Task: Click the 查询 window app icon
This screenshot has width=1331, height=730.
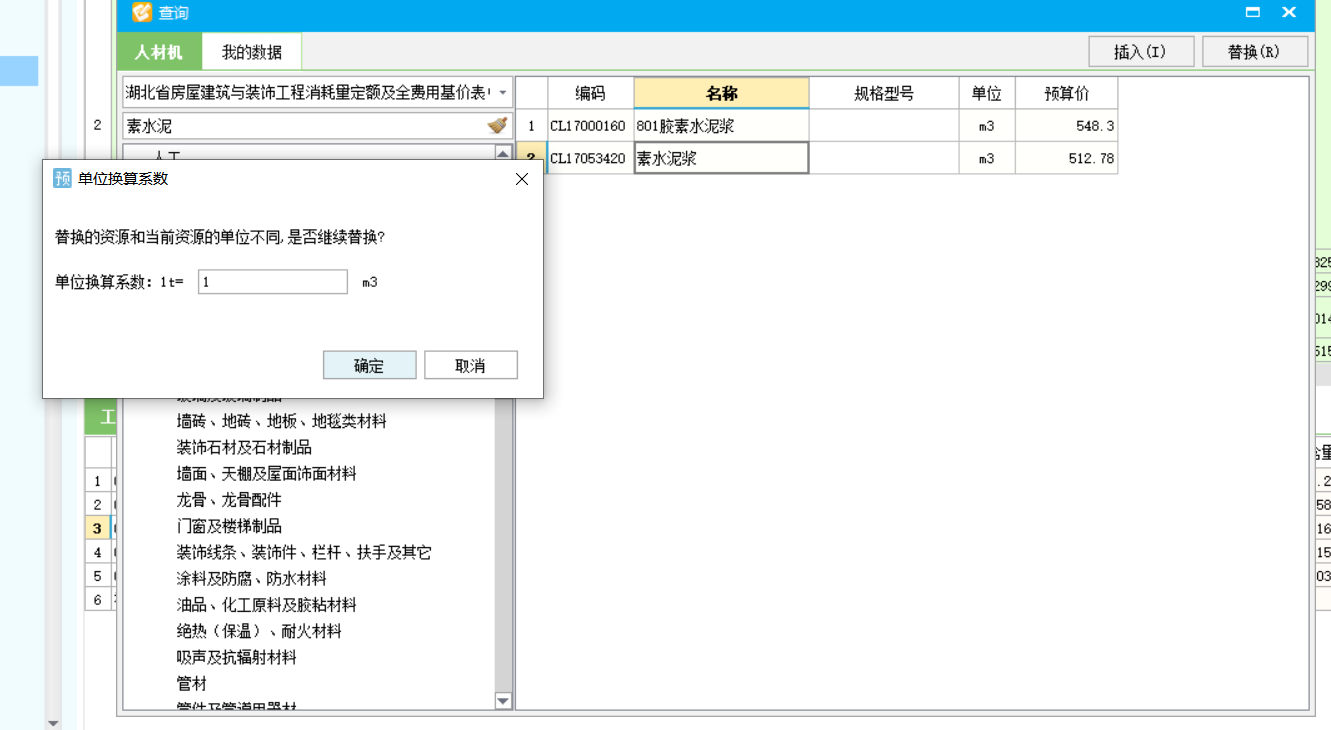Action: [x=142, y=13]
